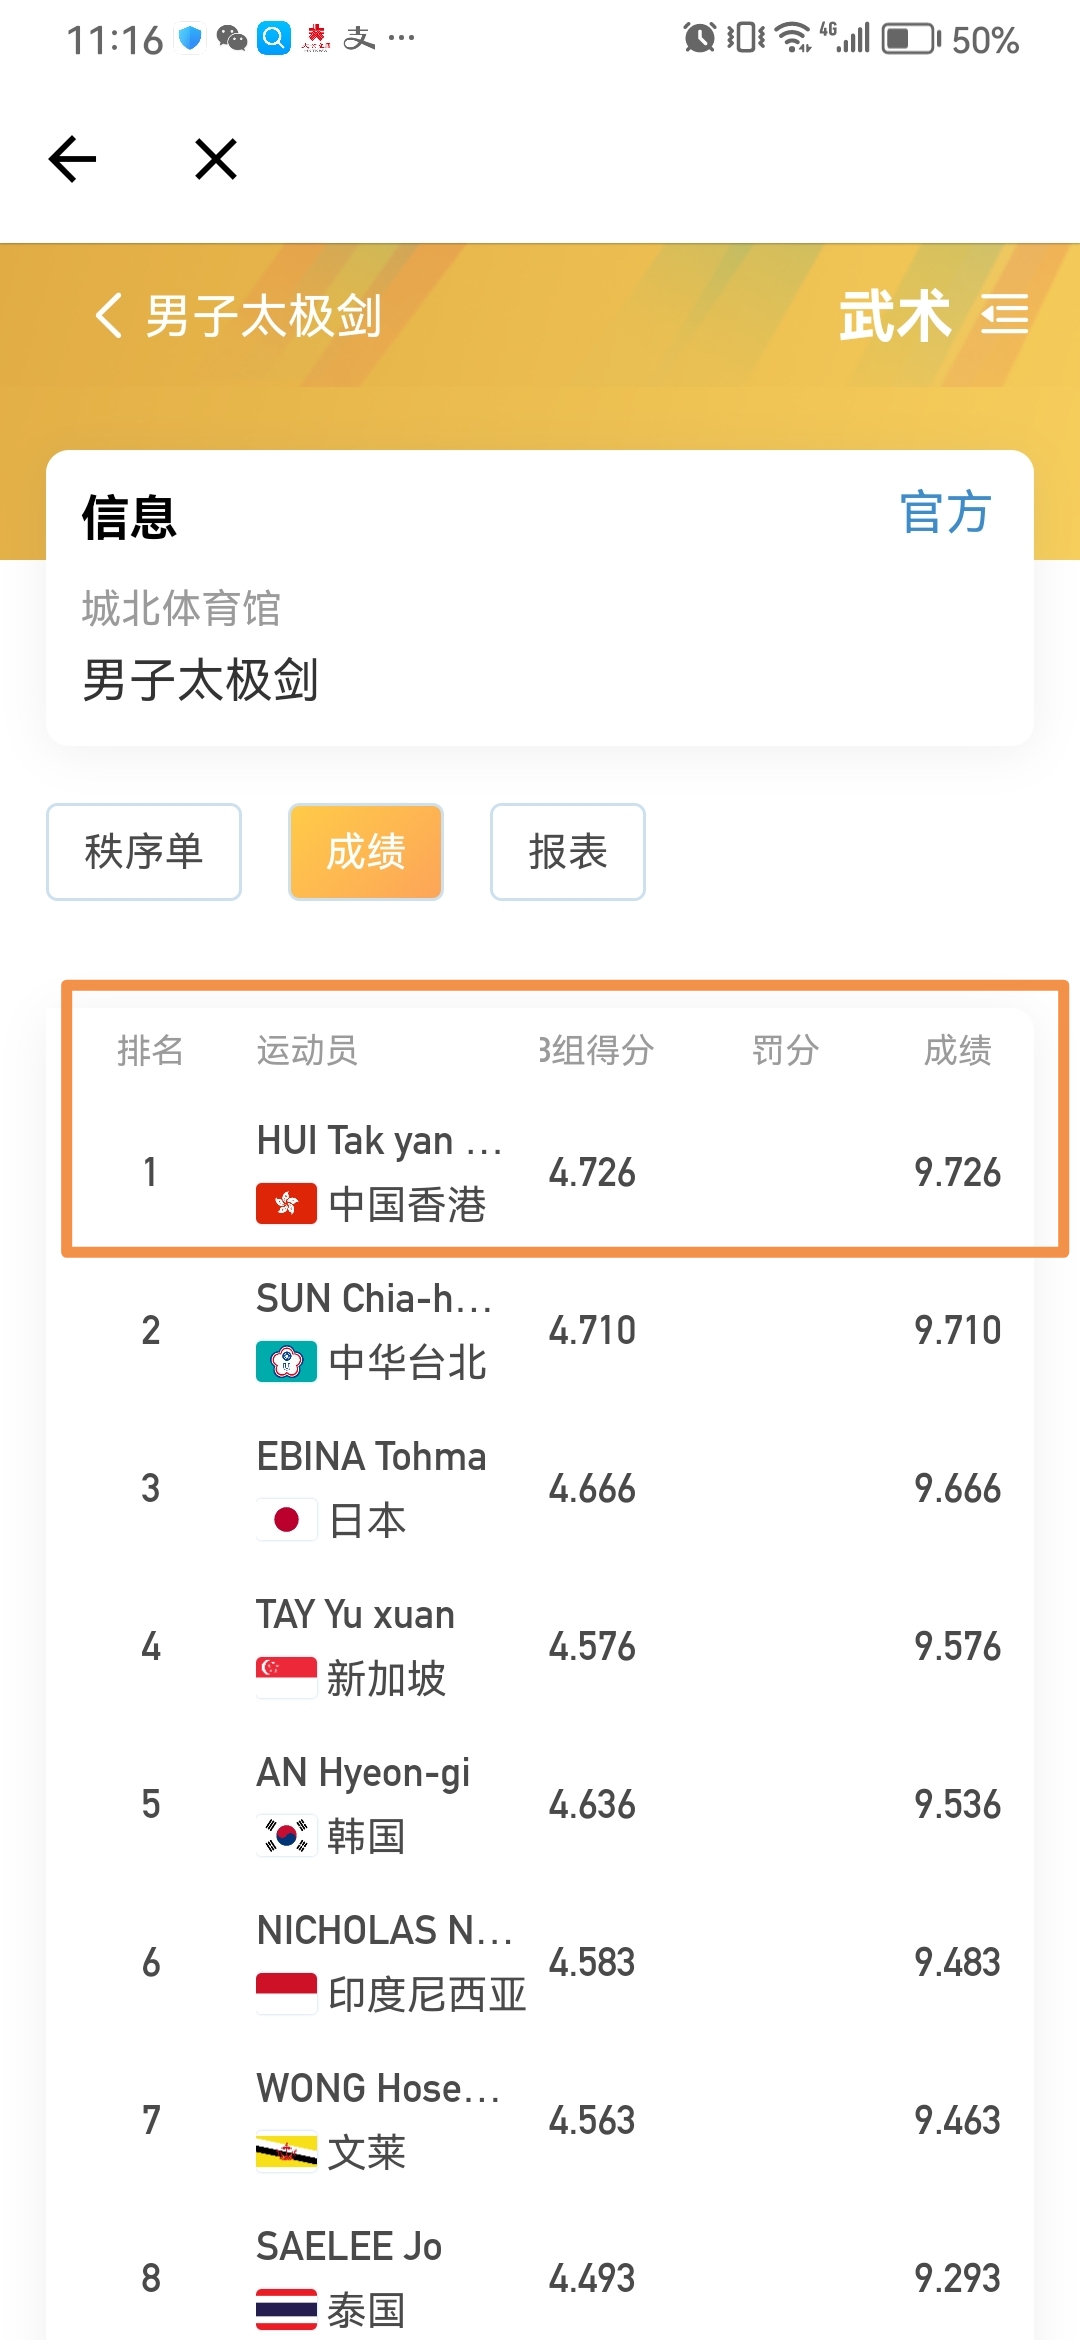This screenshot has width=1080, height=2340.
Task: Select athlete EBINA Tohma
Action: [371, 1457]
